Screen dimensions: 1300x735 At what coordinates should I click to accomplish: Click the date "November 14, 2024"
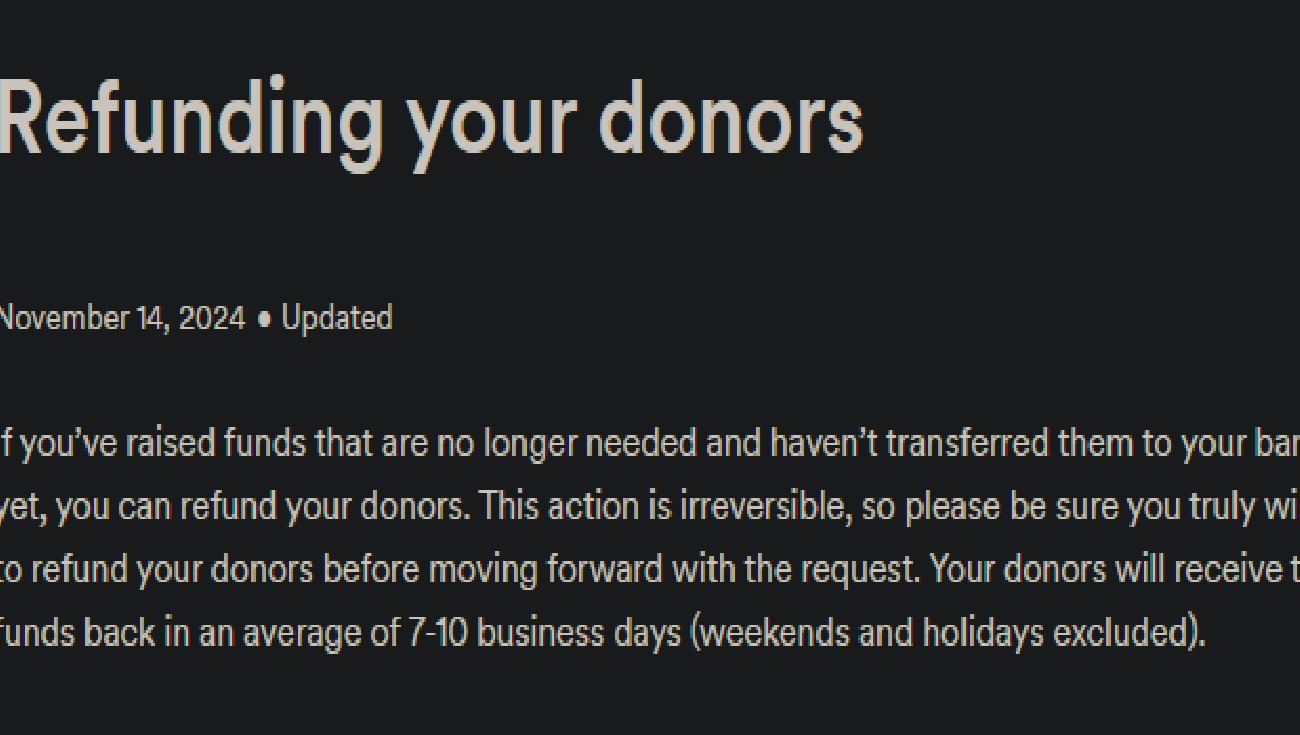121,318
